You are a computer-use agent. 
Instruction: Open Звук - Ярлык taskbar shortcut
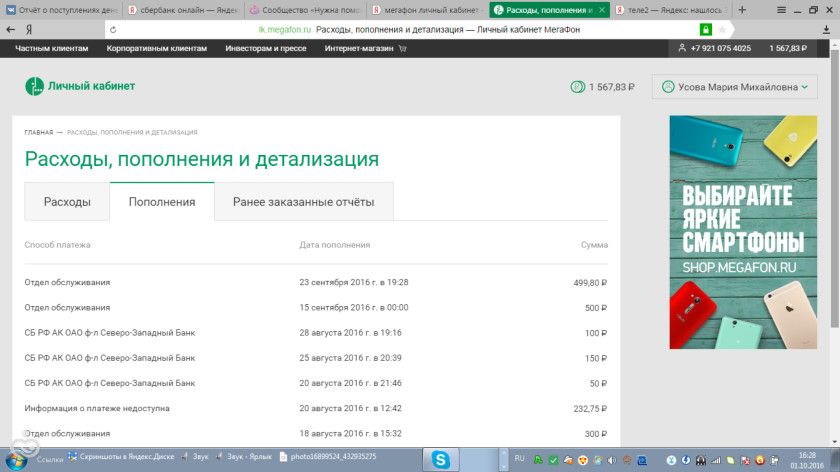(x=244, y=456)
